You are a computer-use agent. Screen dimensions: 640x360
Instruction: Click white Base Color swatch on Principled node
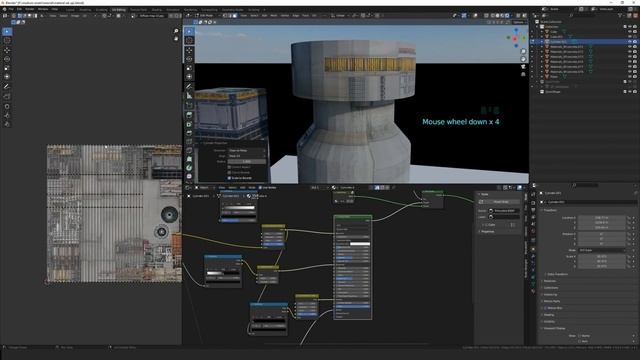pos(360,244)
